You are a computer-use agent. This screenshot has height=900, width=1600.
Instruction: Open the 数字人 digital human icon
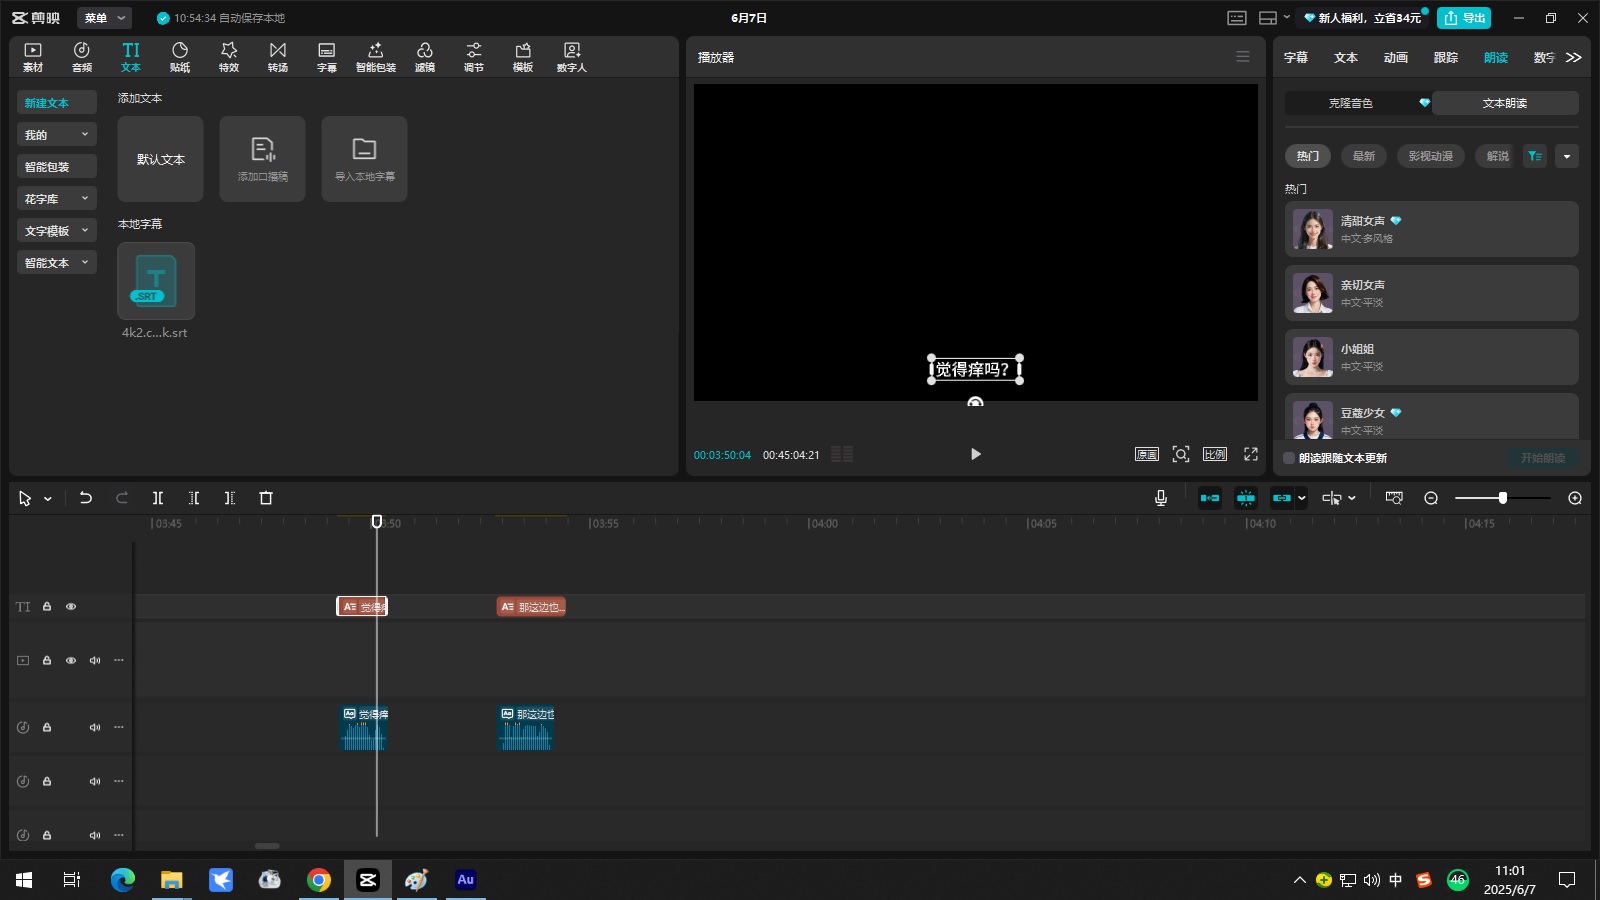572,57
